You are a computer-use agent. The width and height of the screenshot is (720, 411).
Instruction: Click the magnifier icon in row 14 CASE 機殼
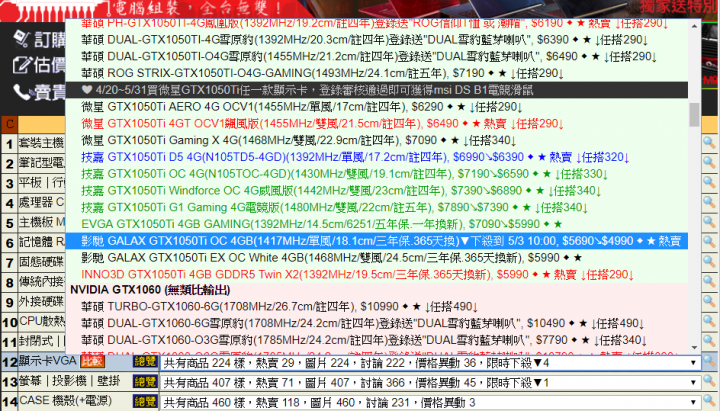pos(710,401)
